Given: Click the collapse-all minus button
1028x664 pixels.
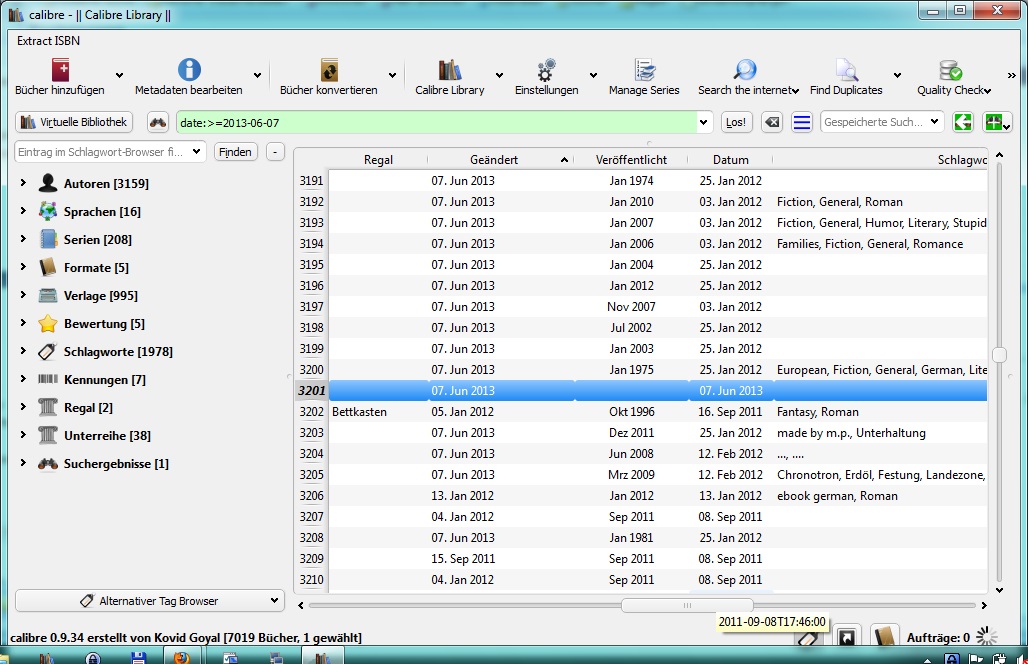Looking at the screenshot, I should pyautogui.click(x=275, y=151).
